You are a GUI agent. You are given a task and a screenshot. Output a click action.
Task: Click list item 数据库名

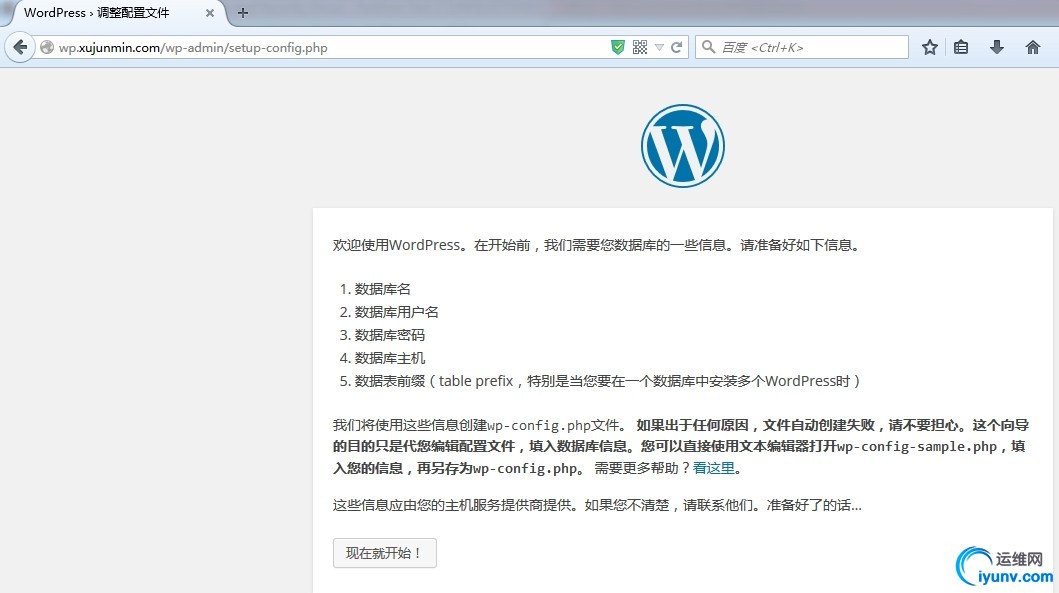[x=382, y=289]
